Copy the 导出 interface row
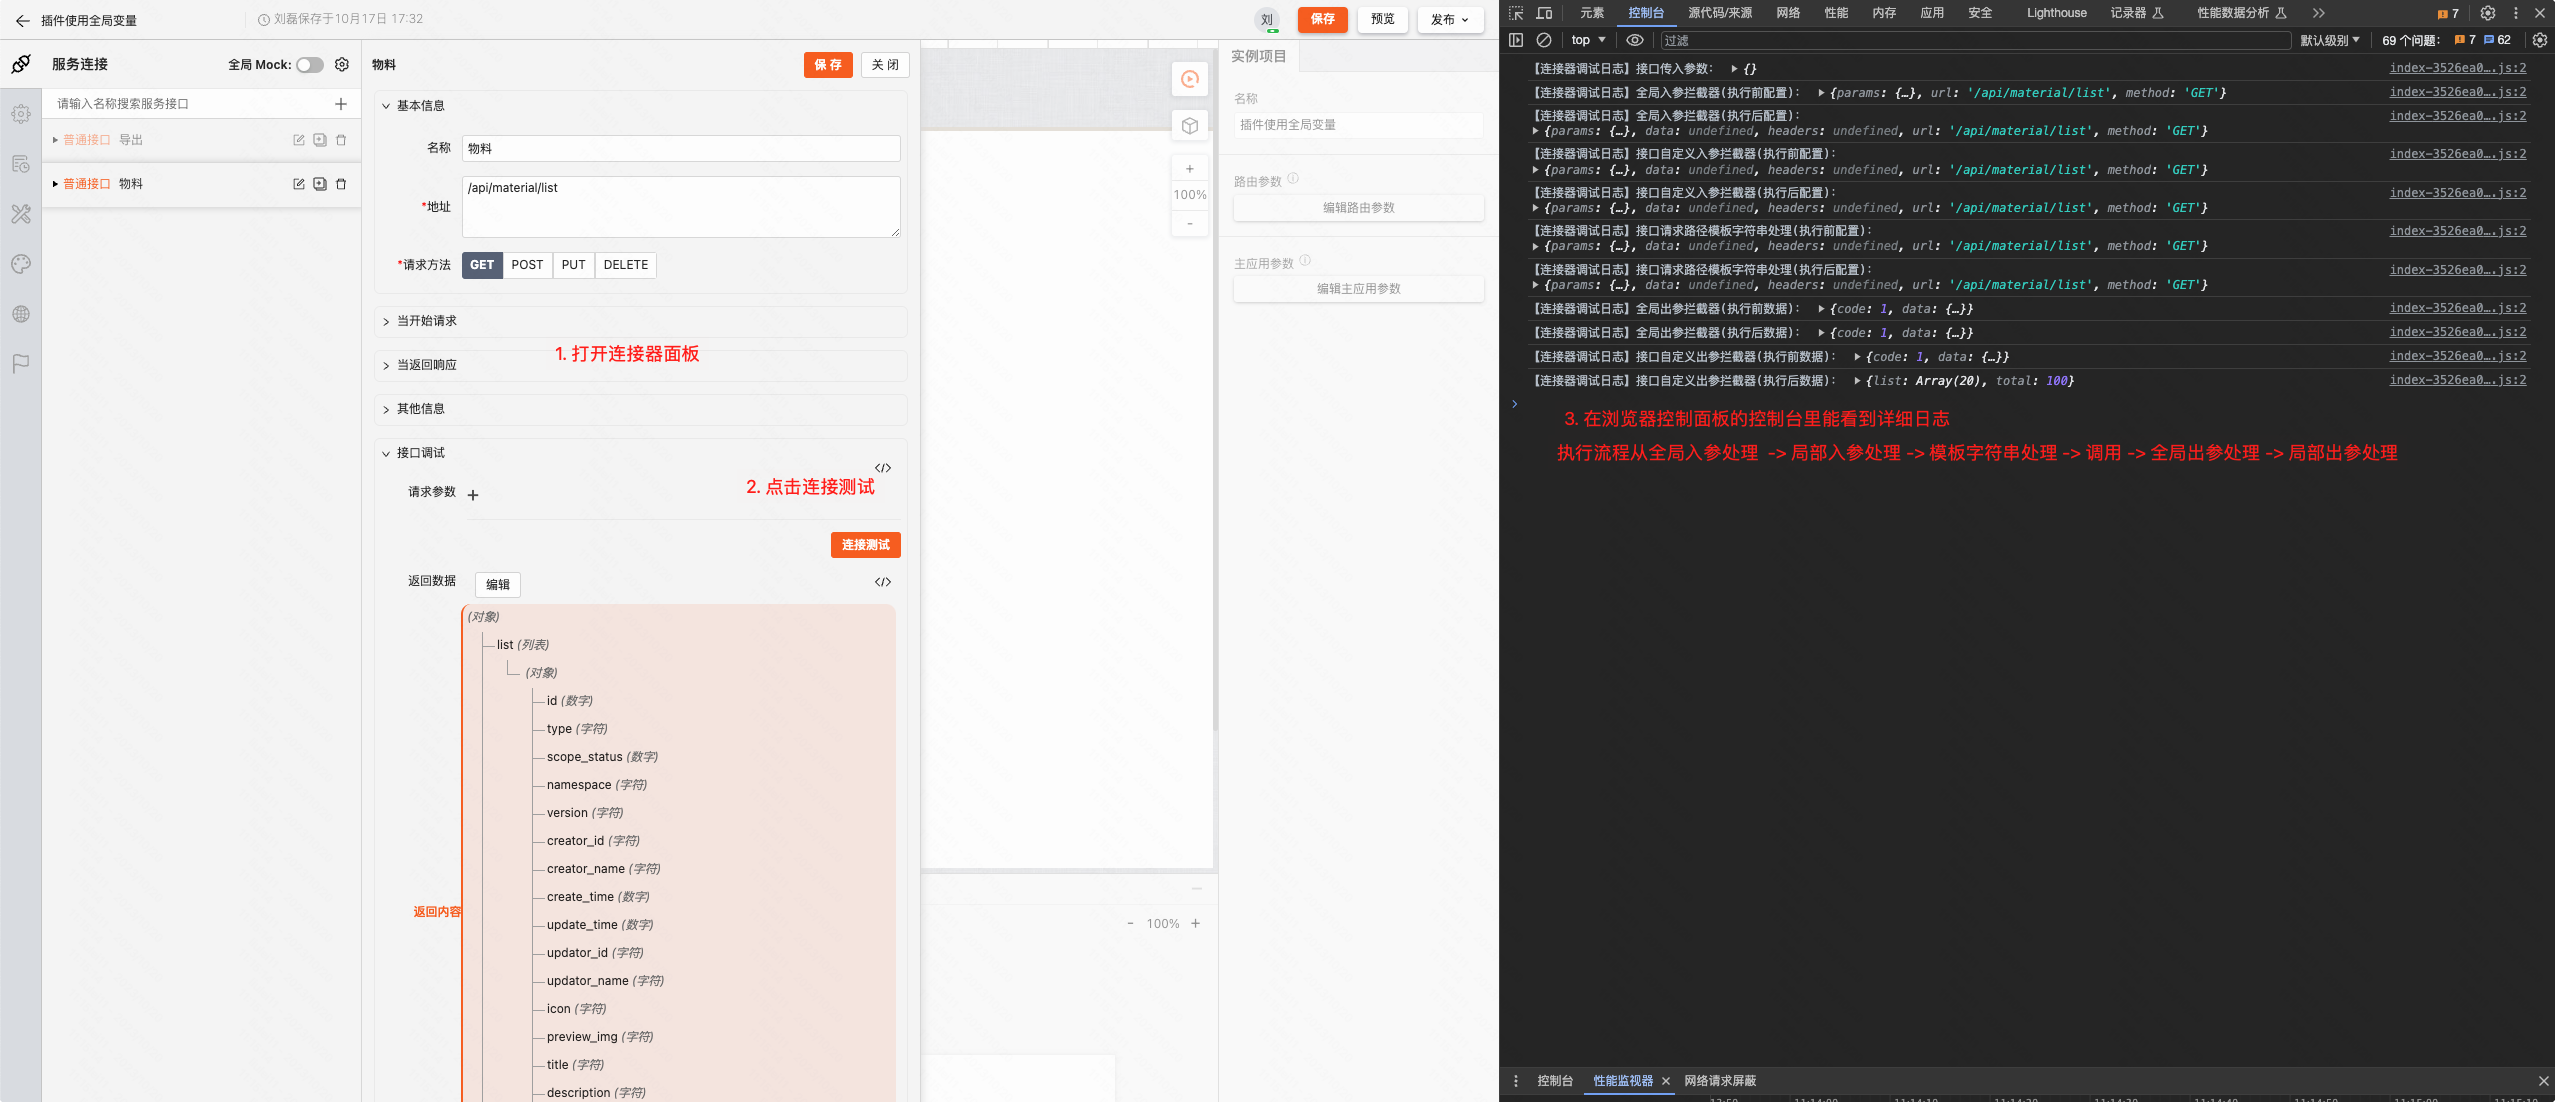2555x1102 pixels. pyautogui.click(x=320, y=140)
